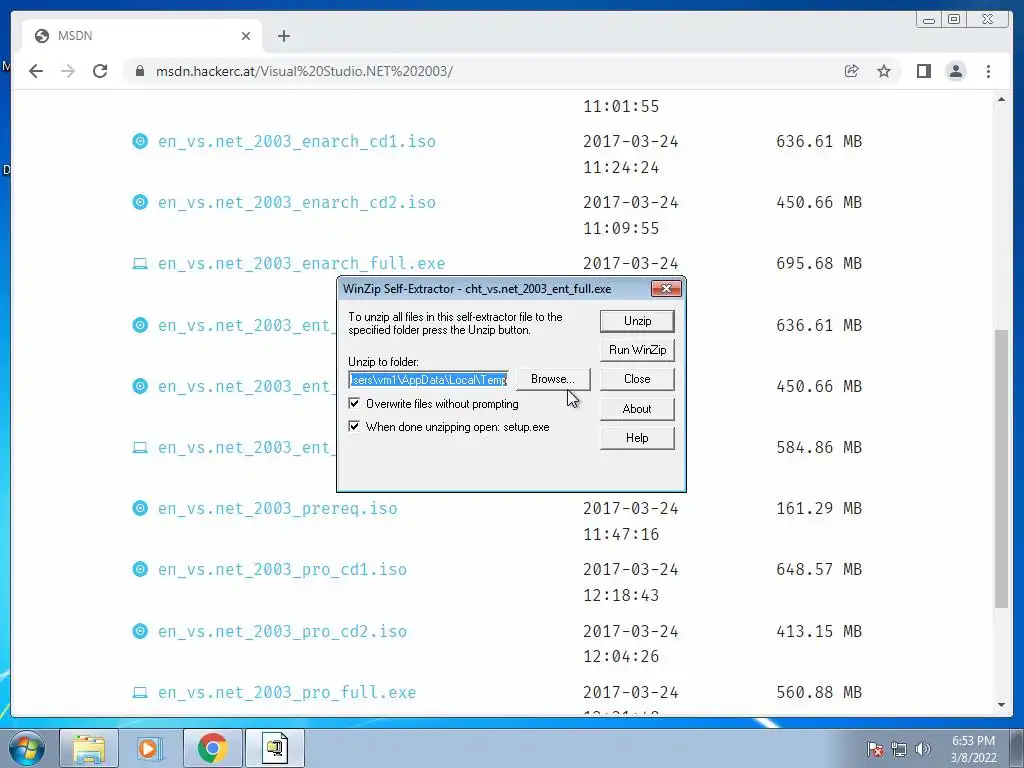
Task: Open Windows Explorer from taskbar
Action: [89, 748]
